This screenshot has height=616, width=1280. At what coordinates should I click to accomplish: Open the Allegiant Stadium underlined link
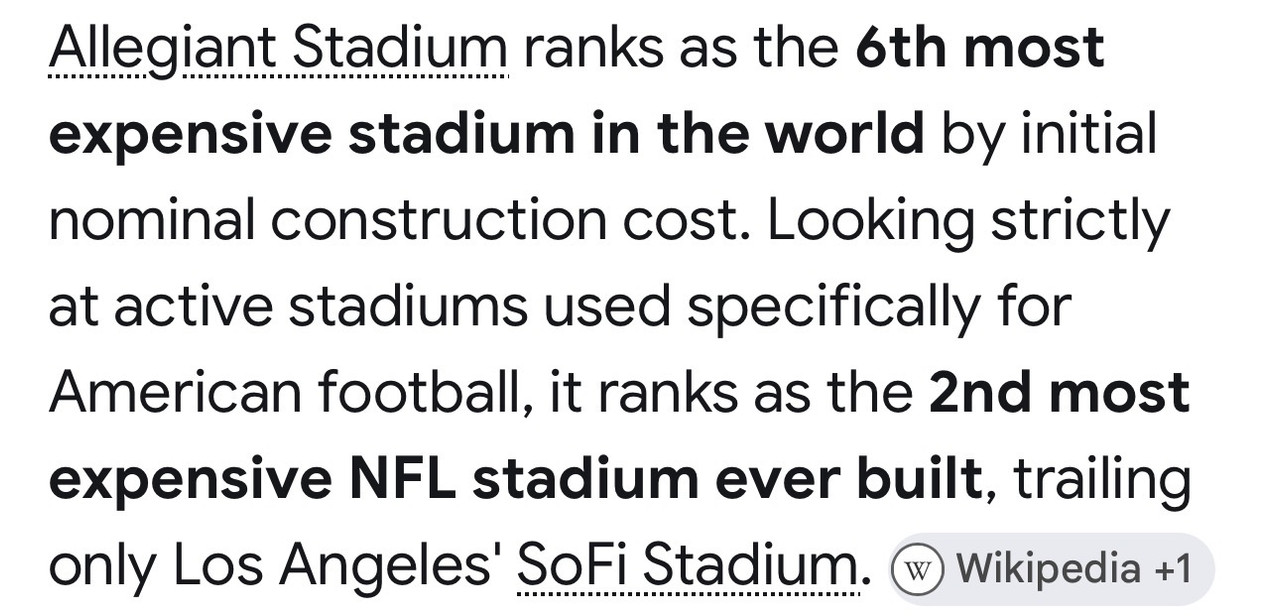(x=278, y=49)
